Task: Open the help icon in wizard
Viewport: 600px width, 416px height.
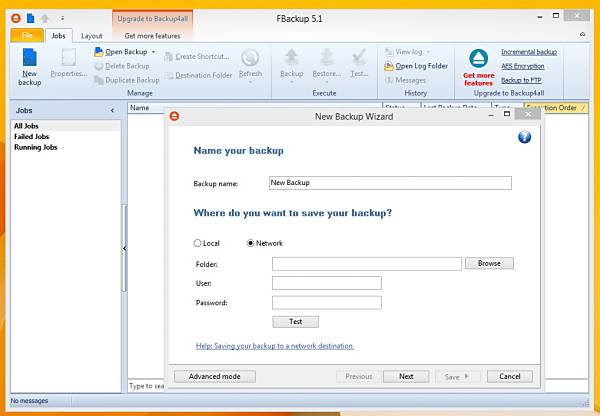Action: click(x=524, y=137)
